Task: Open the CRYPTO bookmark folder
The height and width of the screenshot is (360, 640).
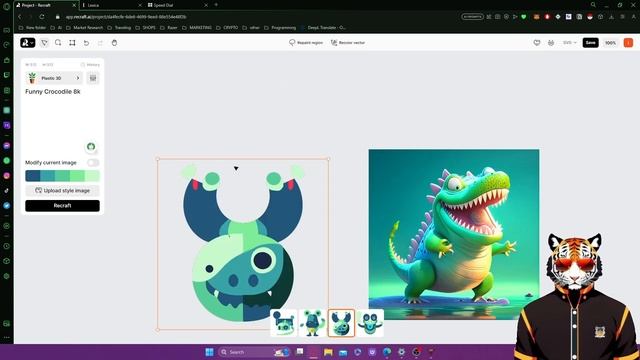Action: click(x=228, y=28)
